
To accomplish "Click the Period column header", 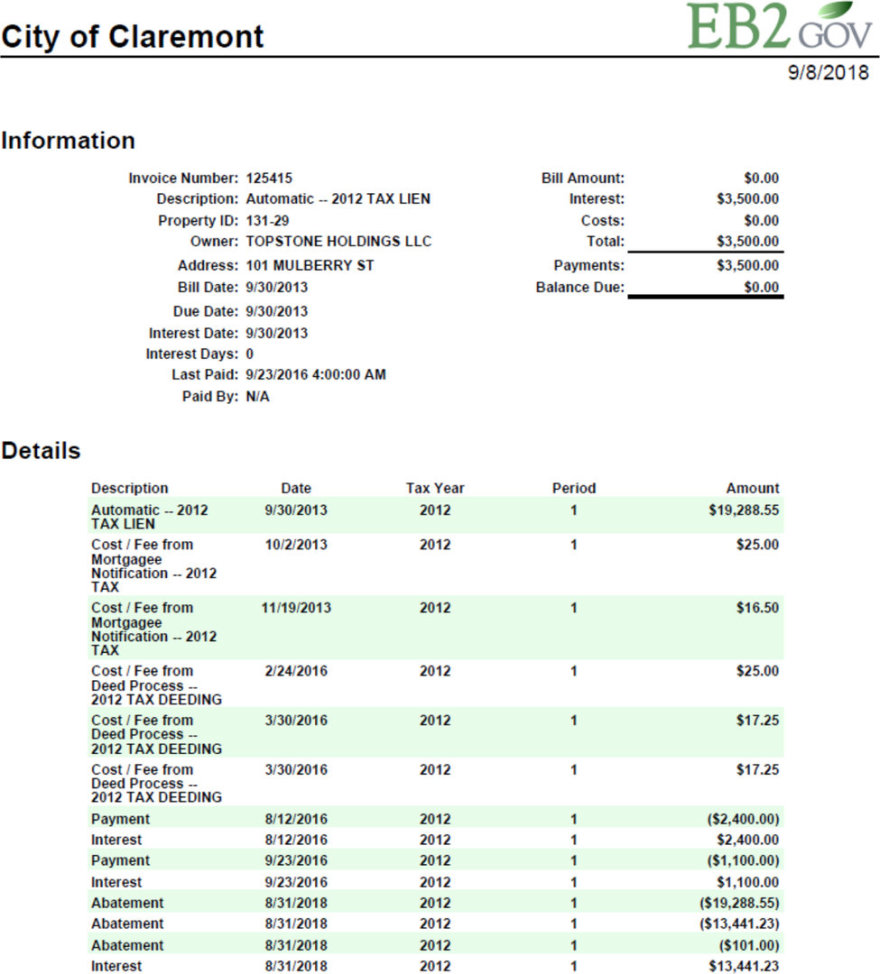I will (x=573, y=488).
